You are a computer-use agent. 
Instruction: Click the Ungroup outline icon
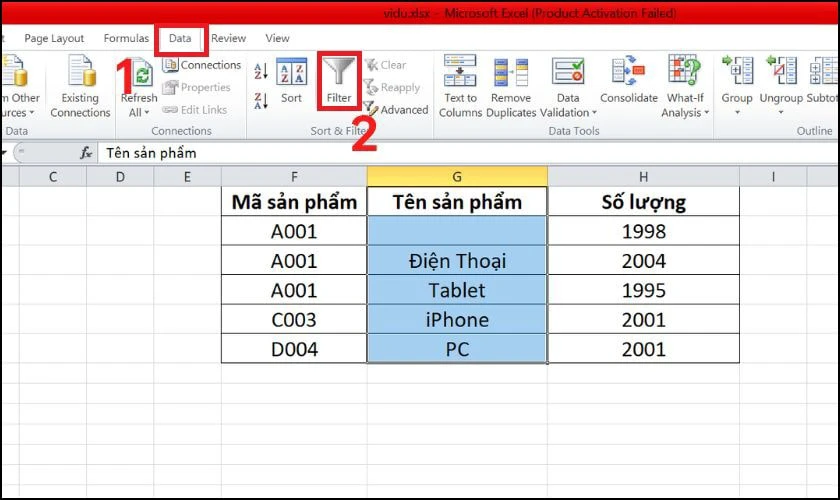tap(781, 70)
